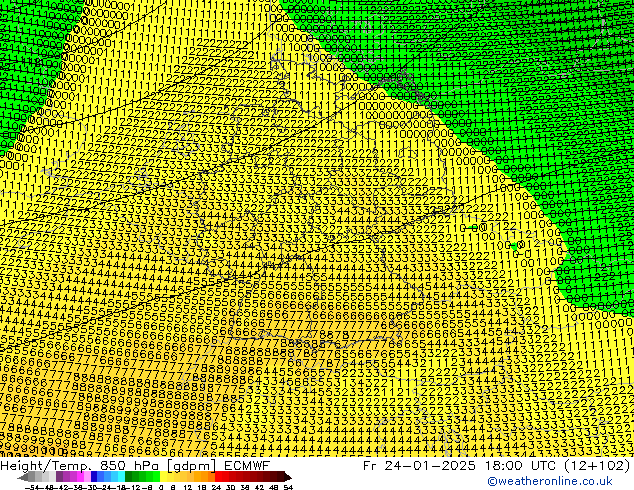Click the '850 hPa' level label
Image resolution: width=634 pixels, height=490 pixels.
[130, 465]
